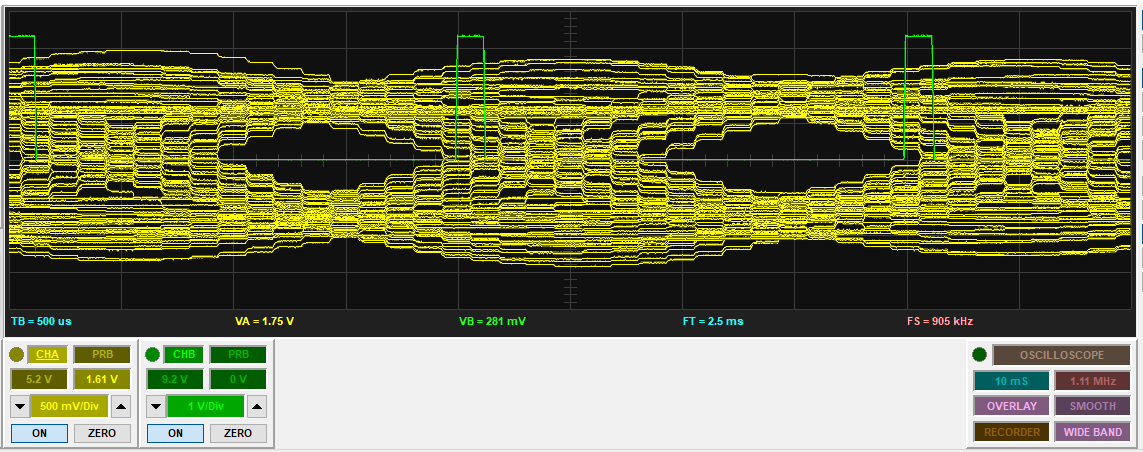Zero the CHB channel offset
This screenshot has width=1143, height=452.
point(238,433)
